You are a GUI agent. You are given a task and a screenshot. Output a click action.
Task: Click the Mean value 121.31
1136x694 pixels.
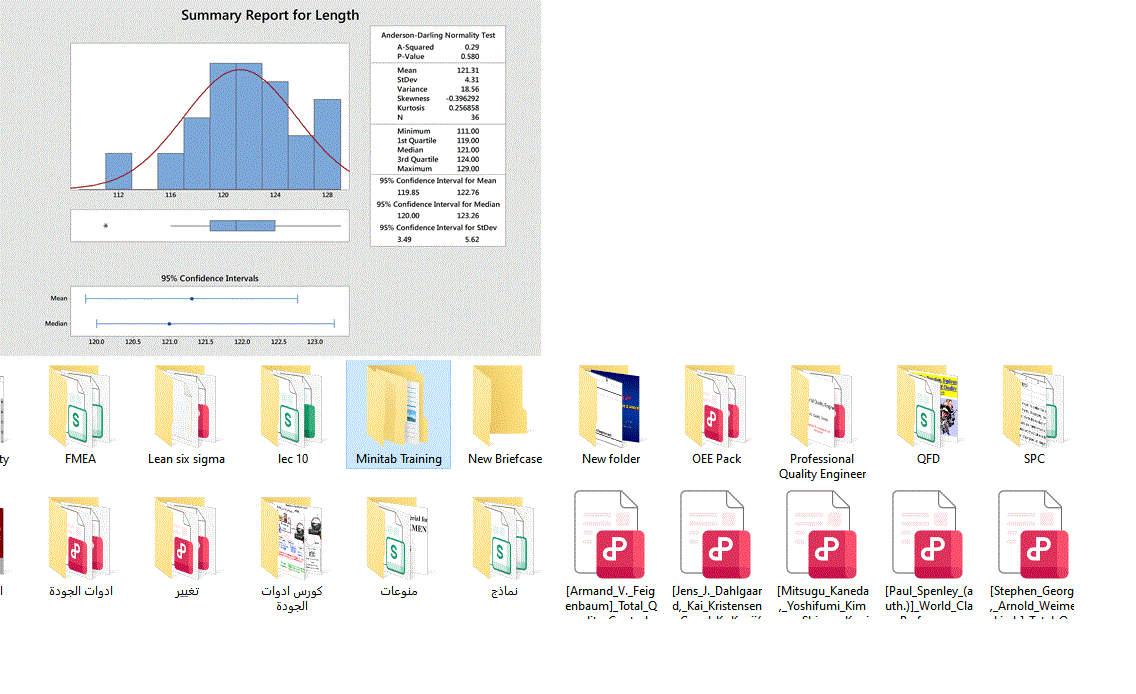pos(467,70)
